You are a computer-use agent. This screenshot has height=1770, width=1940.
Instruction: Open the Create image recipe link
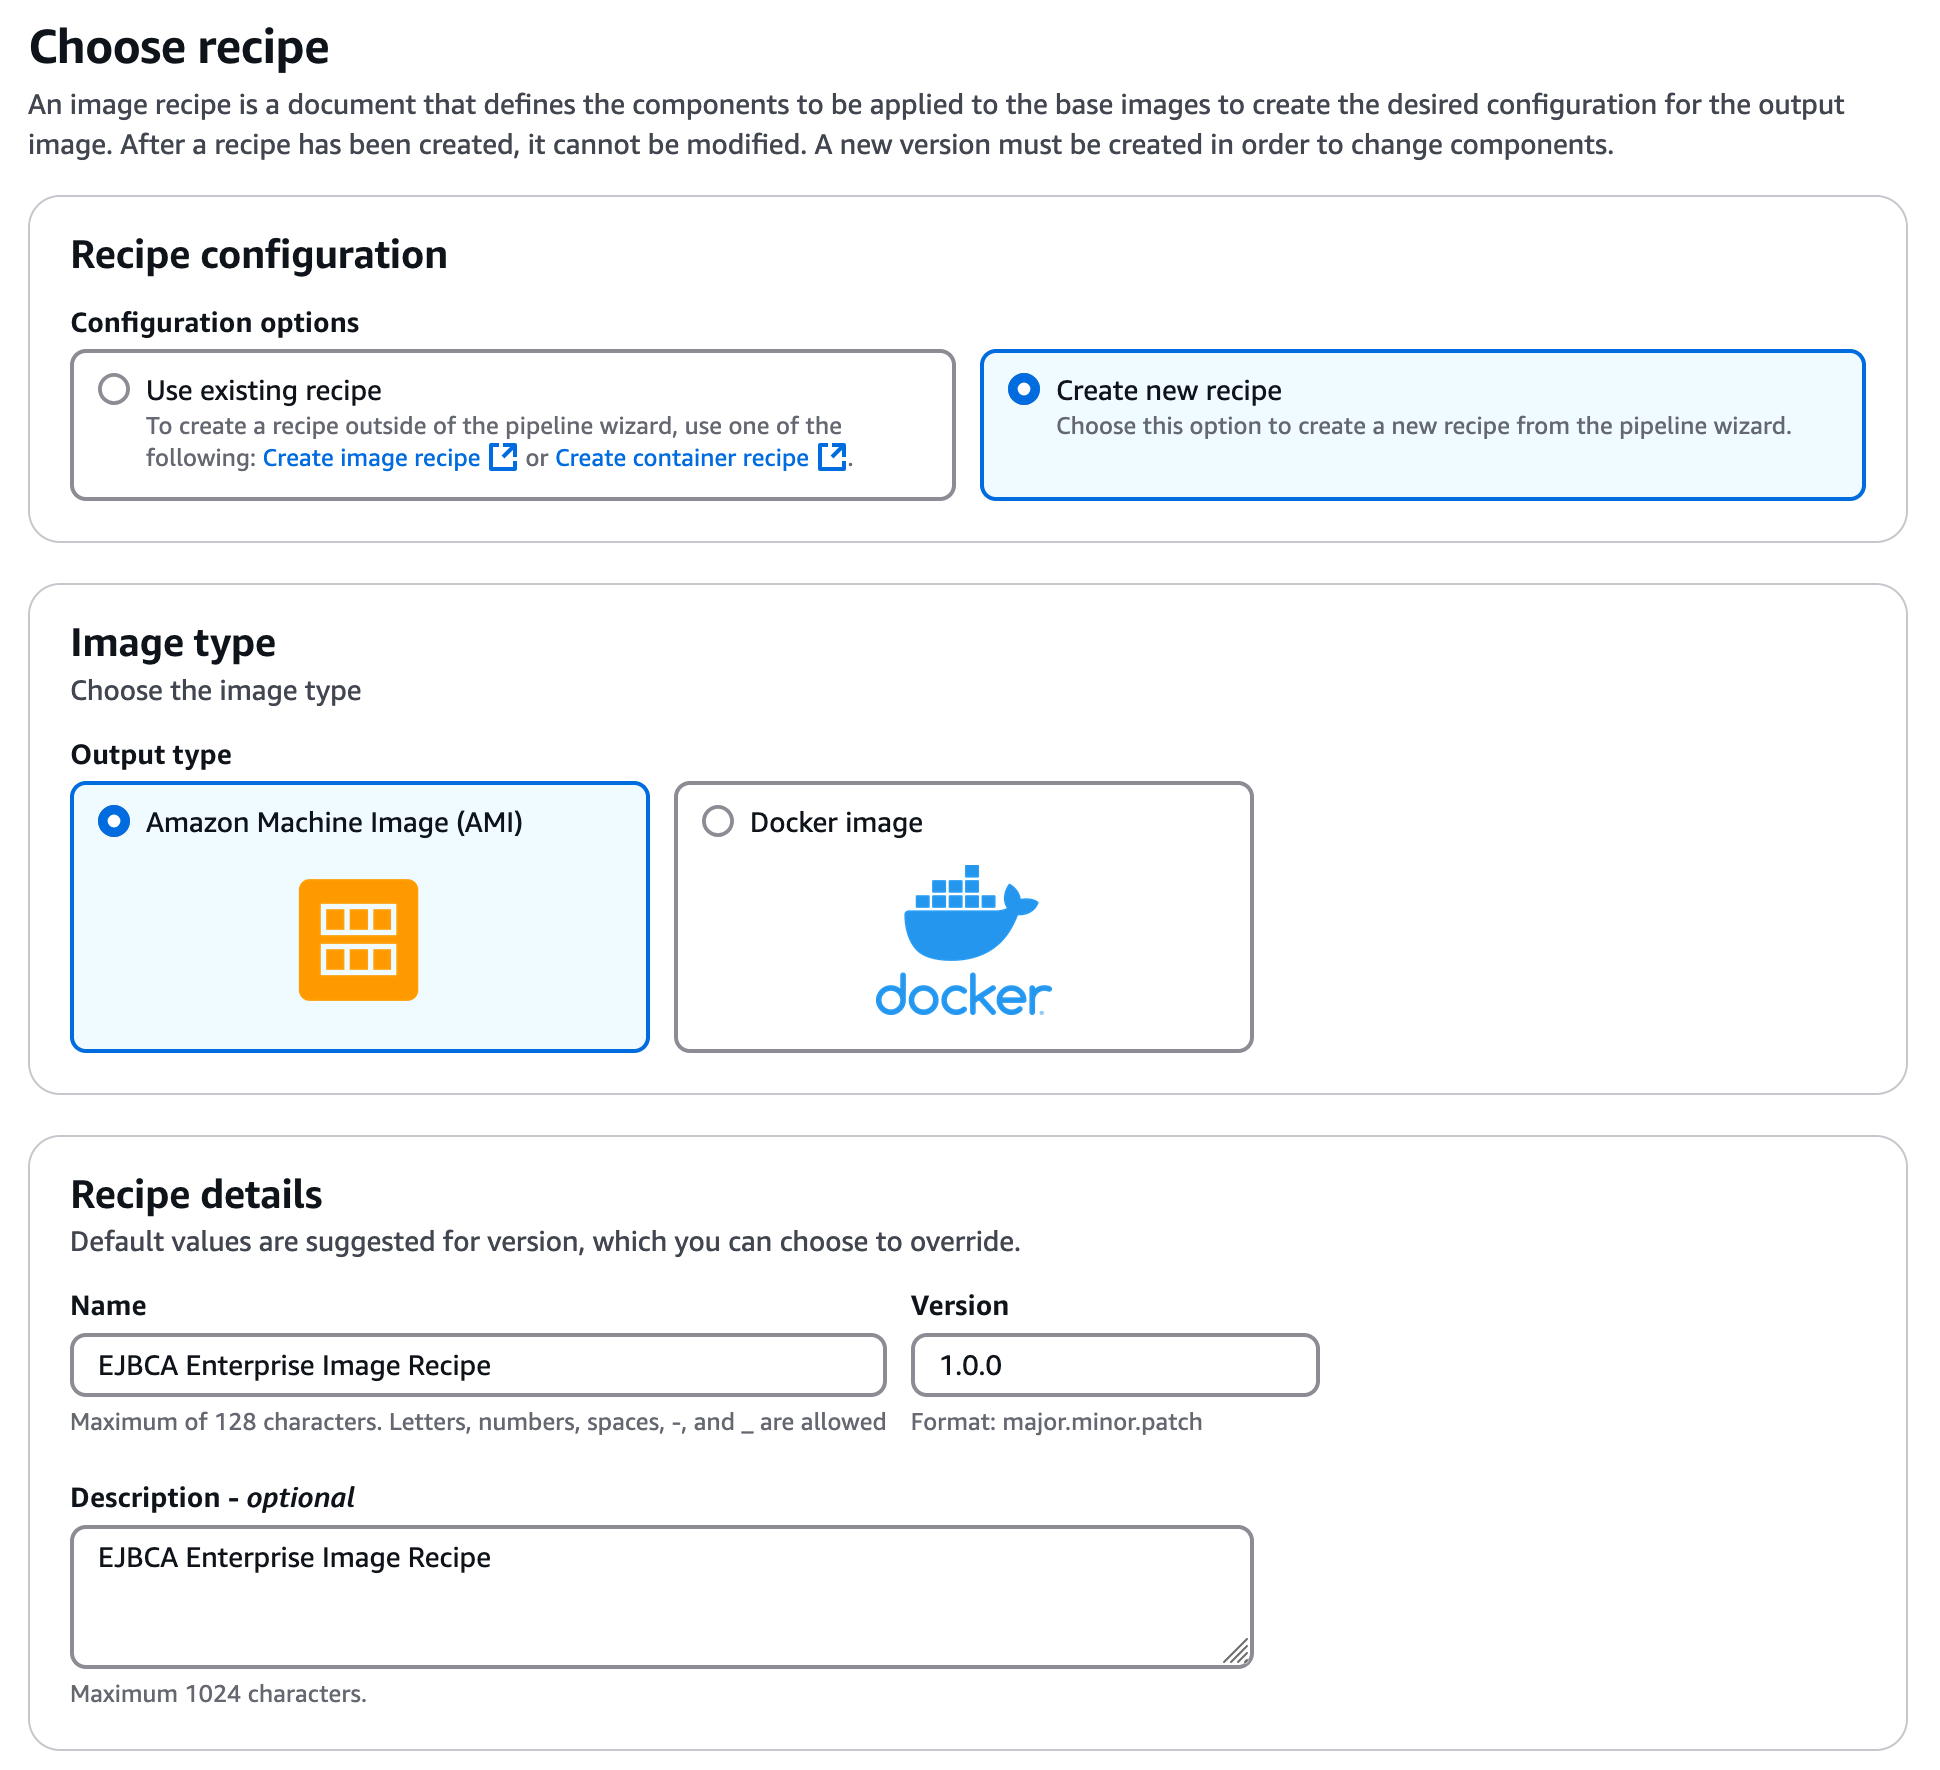[371, 458]
